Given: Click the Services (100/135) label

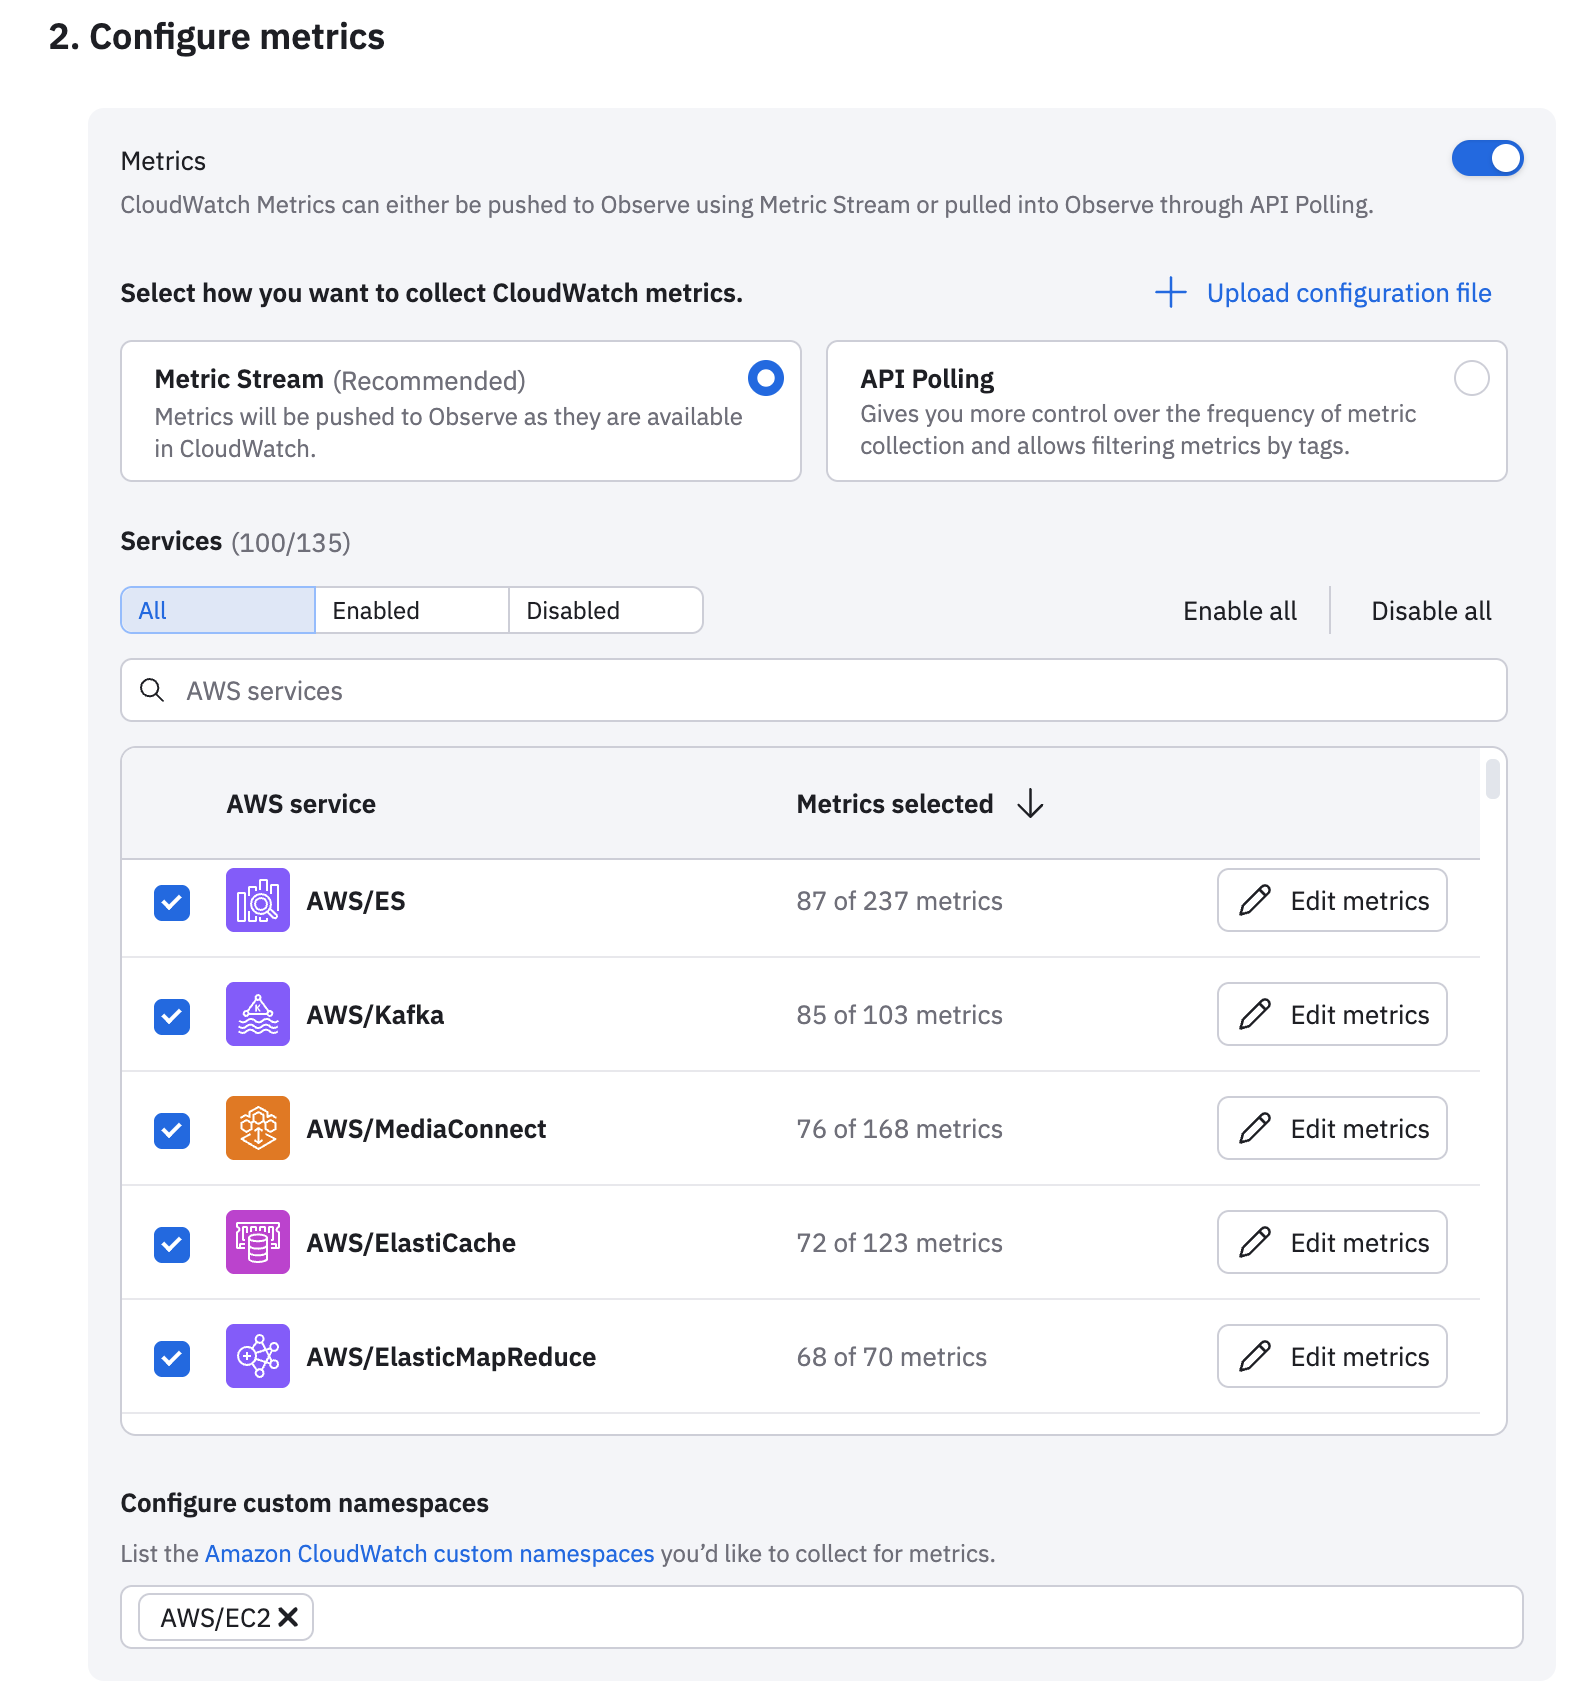Looking at the screenshot, I should (235, 542).
